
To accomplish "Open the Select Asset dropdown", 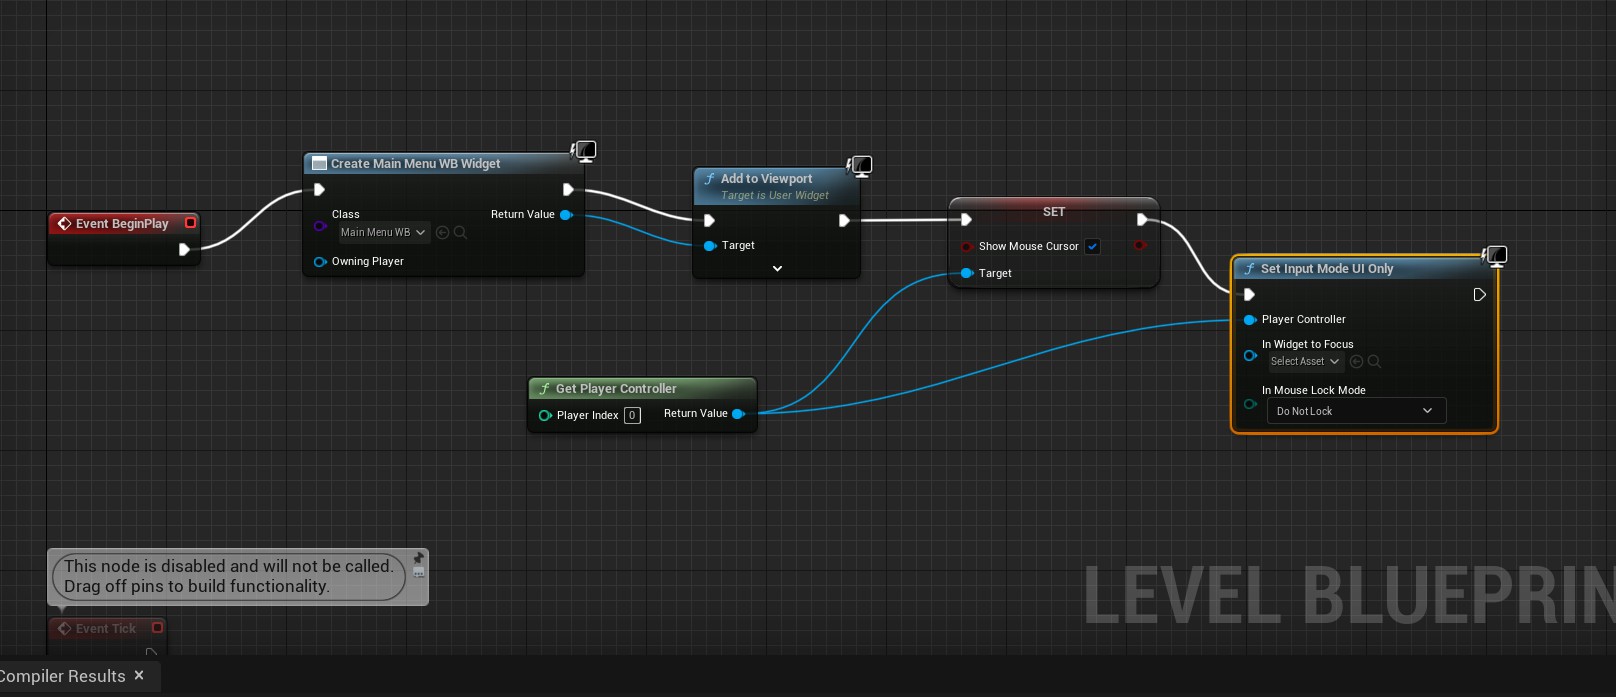I will [x=1305, y=361].
